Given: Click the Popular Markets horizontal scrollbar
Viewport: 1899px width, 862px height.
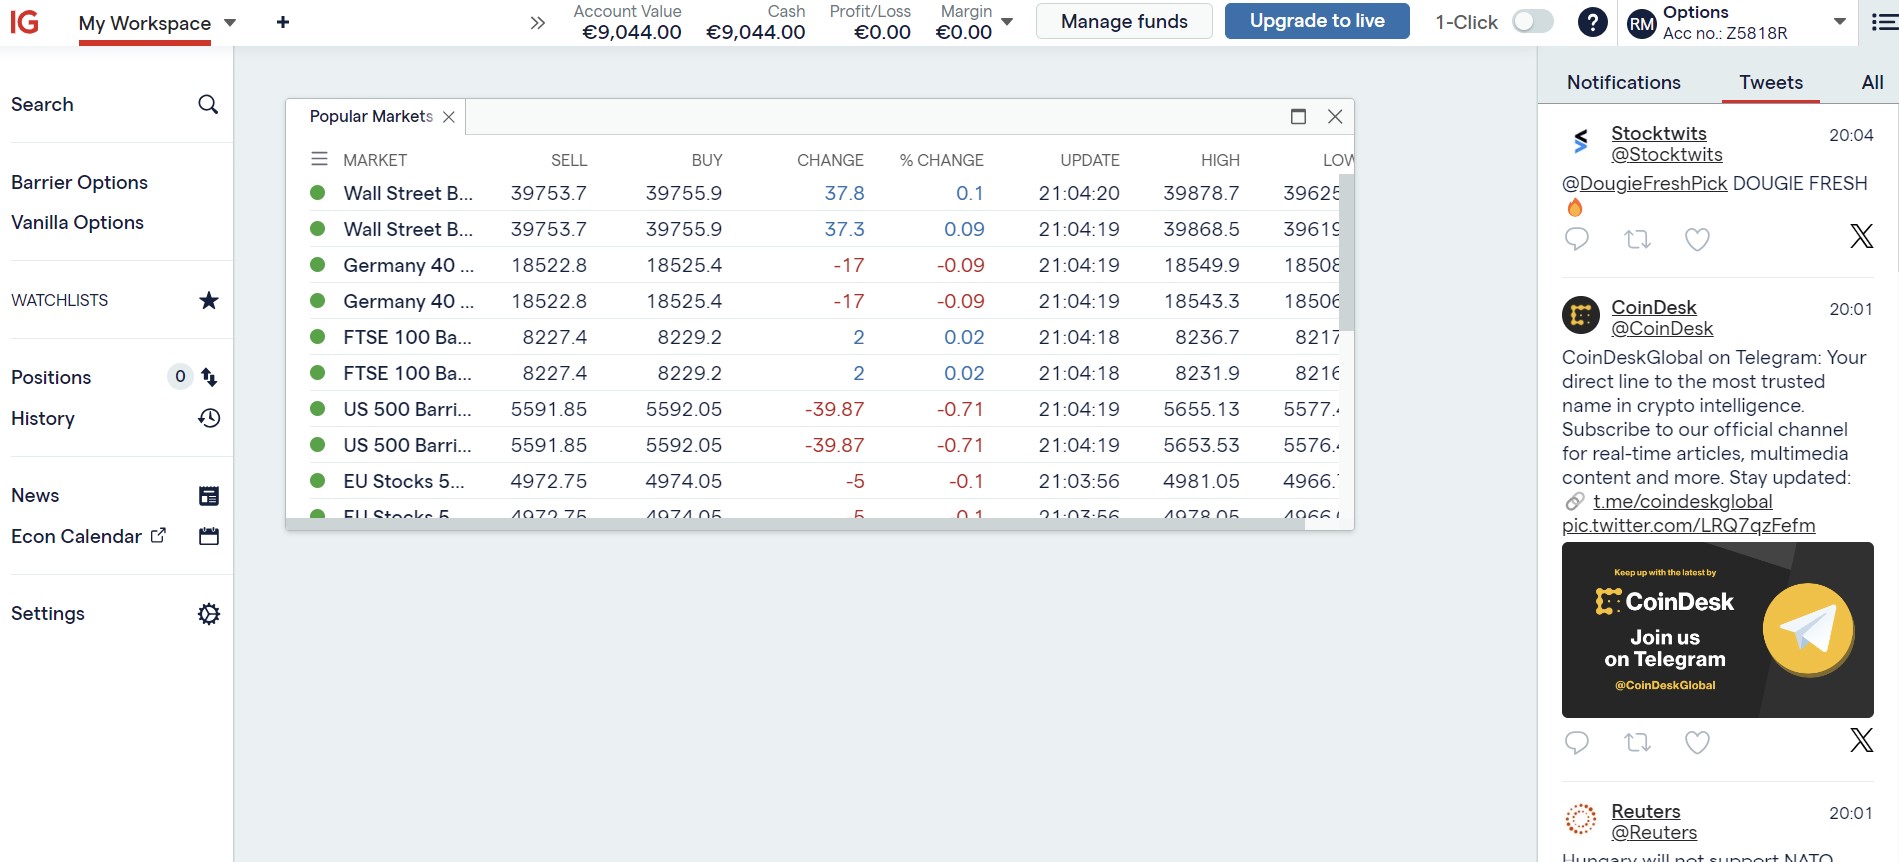Looking at the screenshot, I should click(x=795, y=524).
